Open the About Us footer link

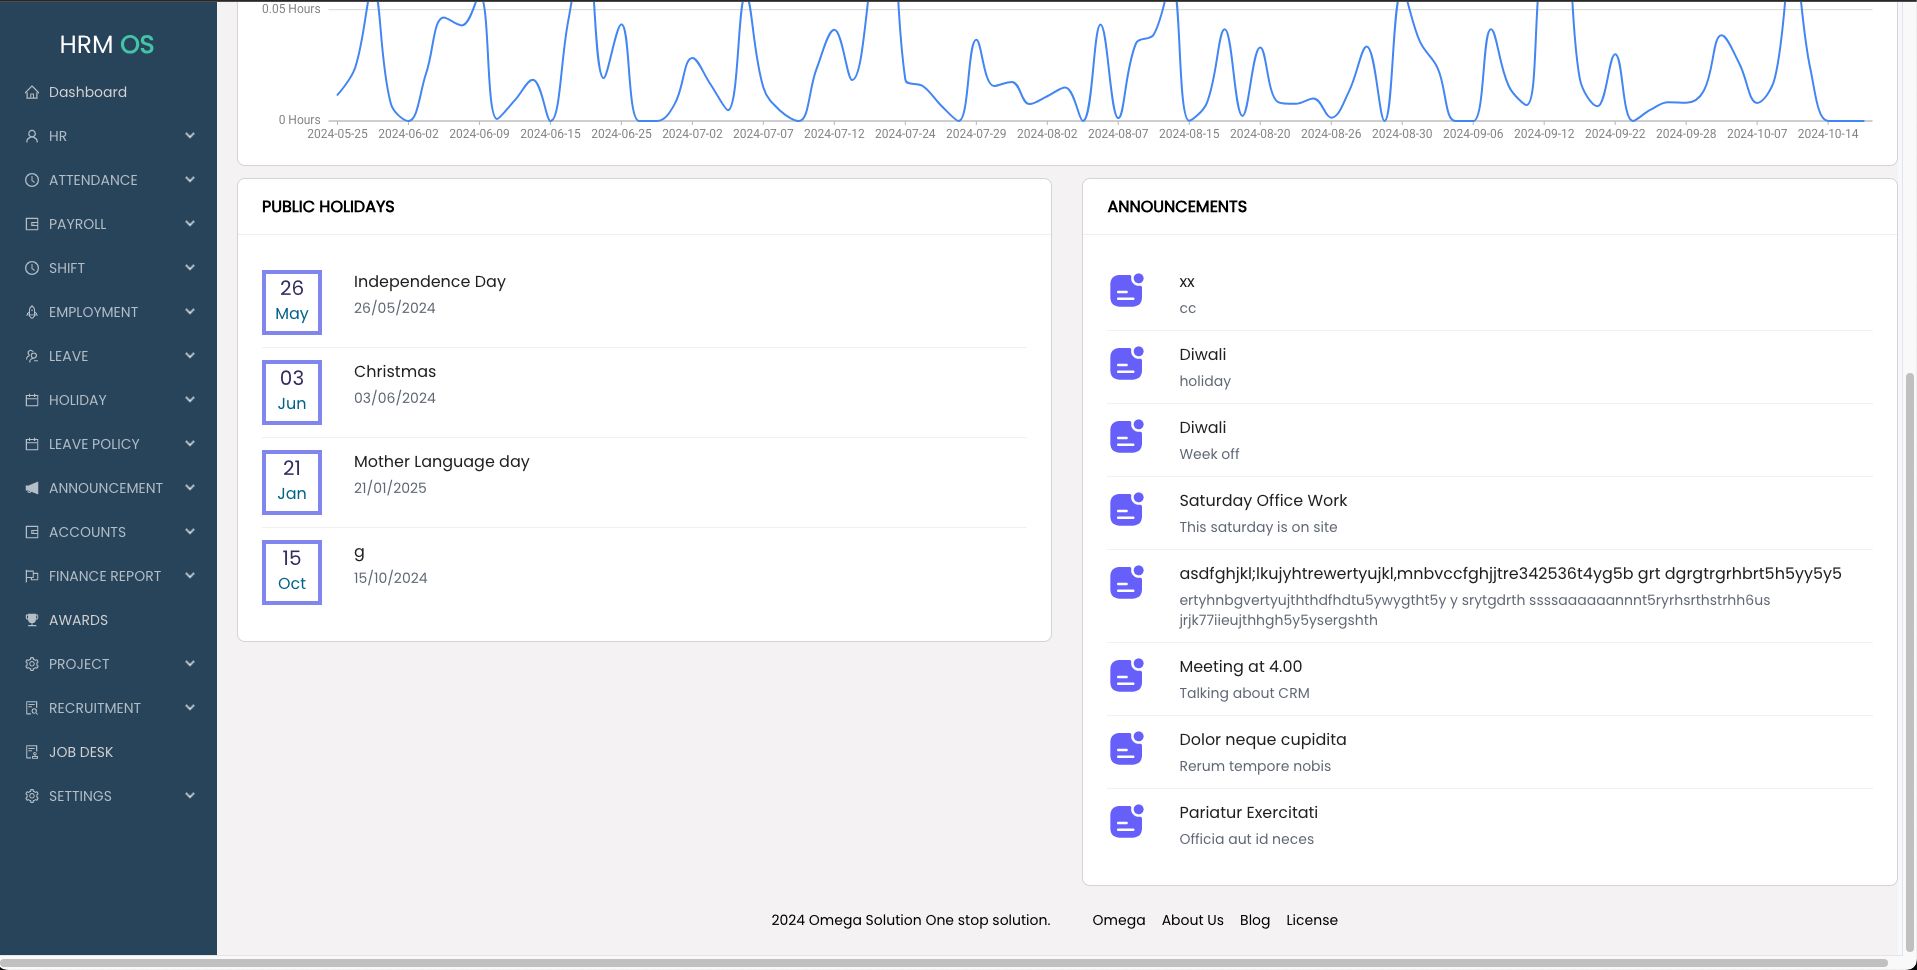[1192, 920]
